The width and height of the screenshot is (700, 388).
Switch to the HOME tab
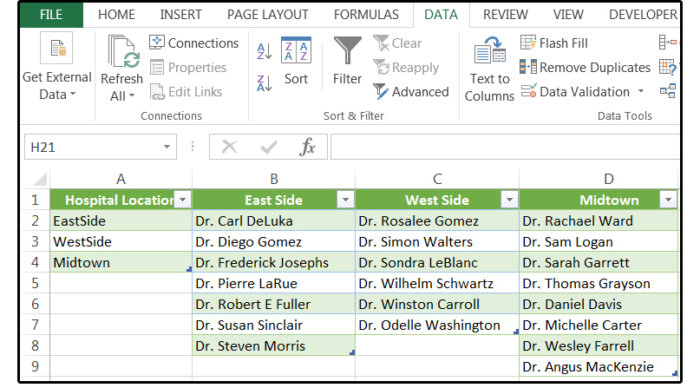pyautogui.click(x=117, y=15)
